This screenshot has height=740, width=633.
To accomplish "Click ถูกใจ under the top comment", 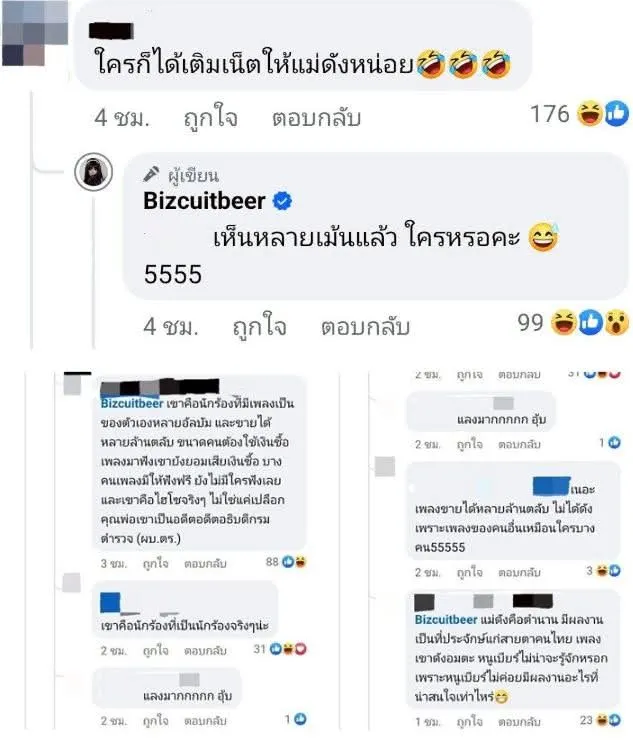I will tap(211, 117).
